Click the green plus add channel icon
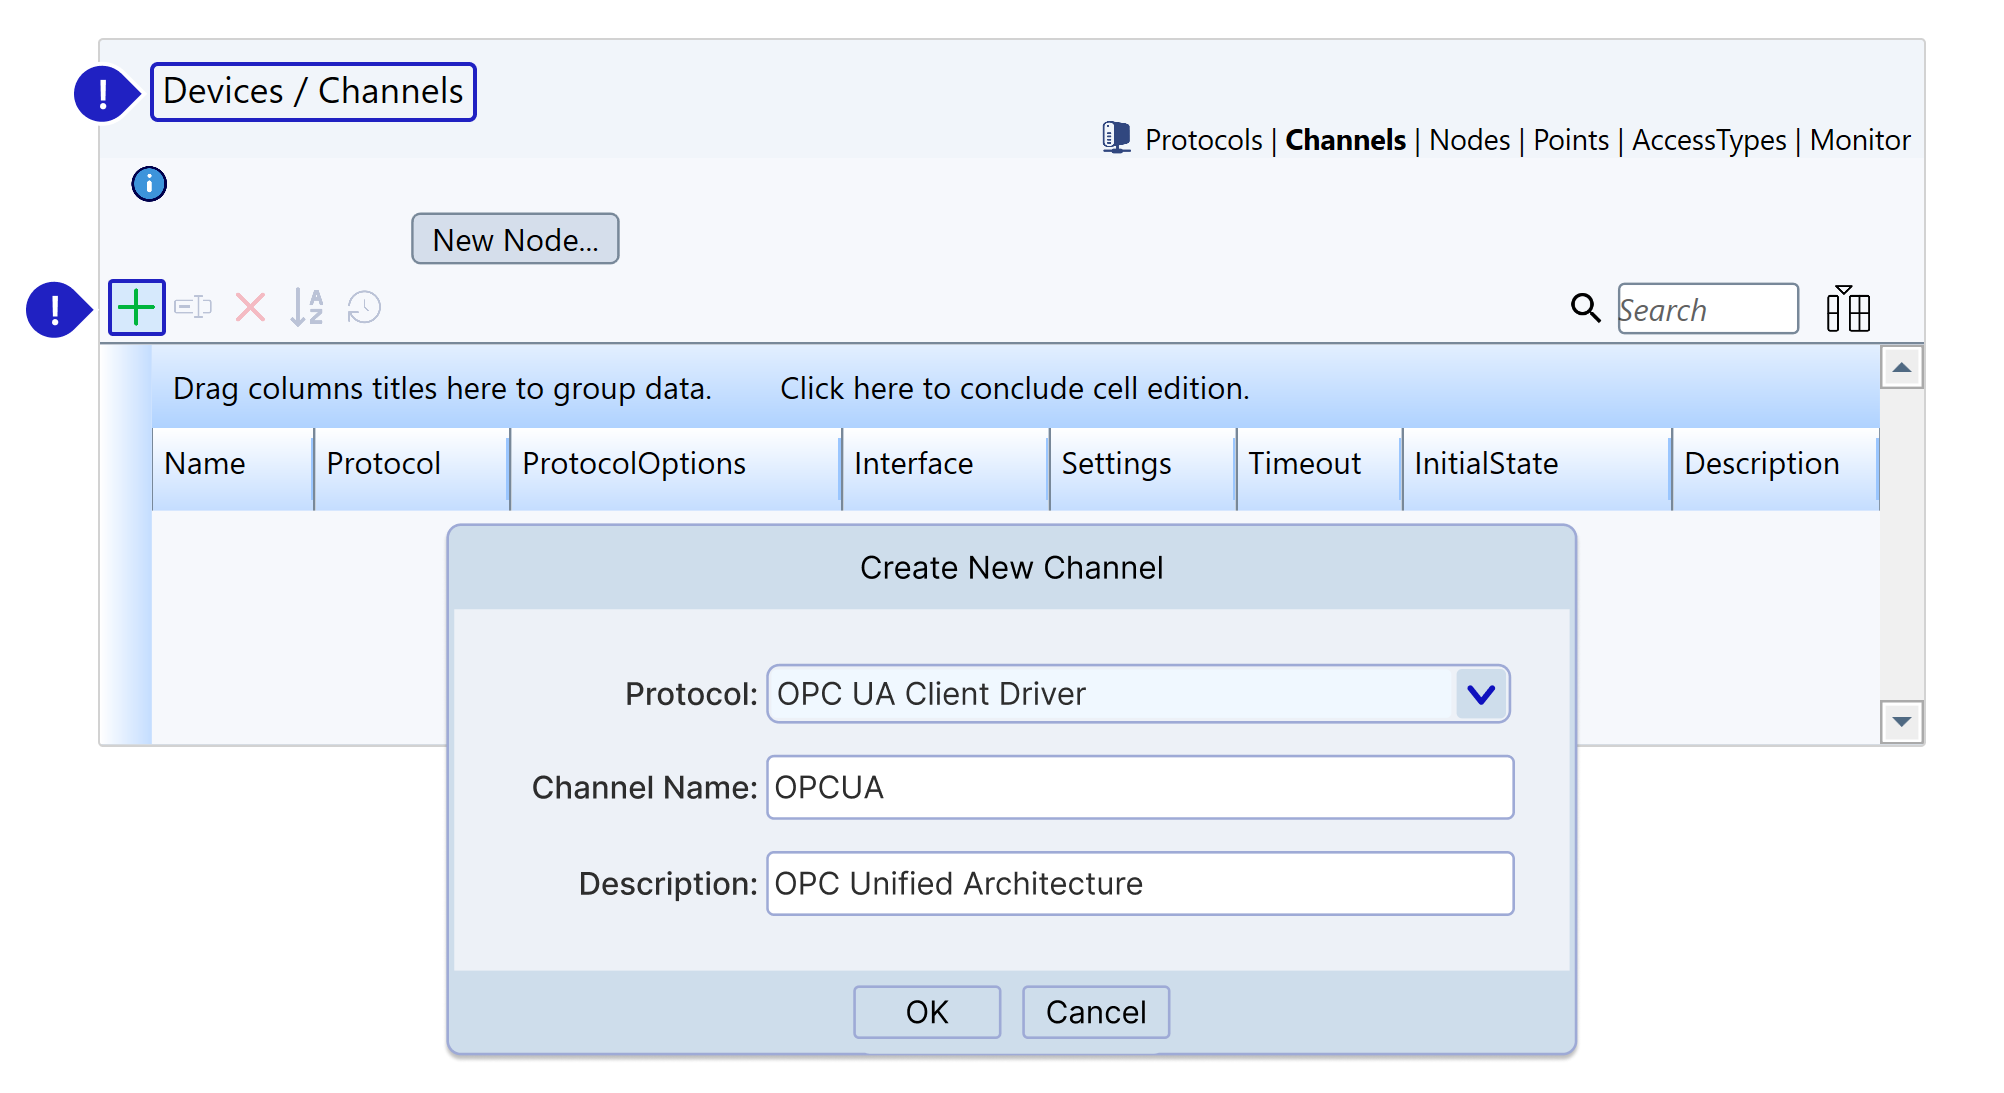 136,308
